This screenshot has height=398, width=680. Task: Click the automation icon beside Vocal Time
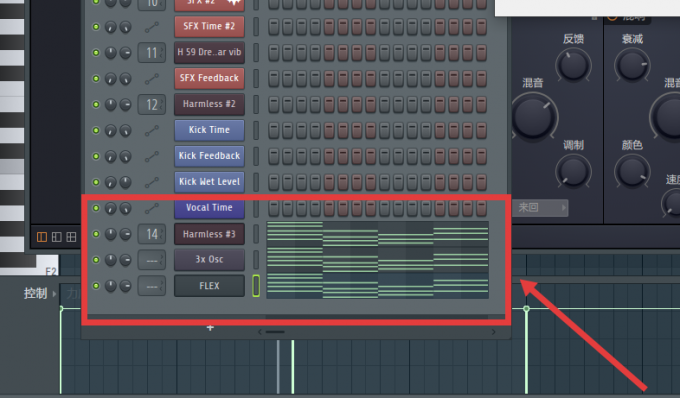(152, 209)
